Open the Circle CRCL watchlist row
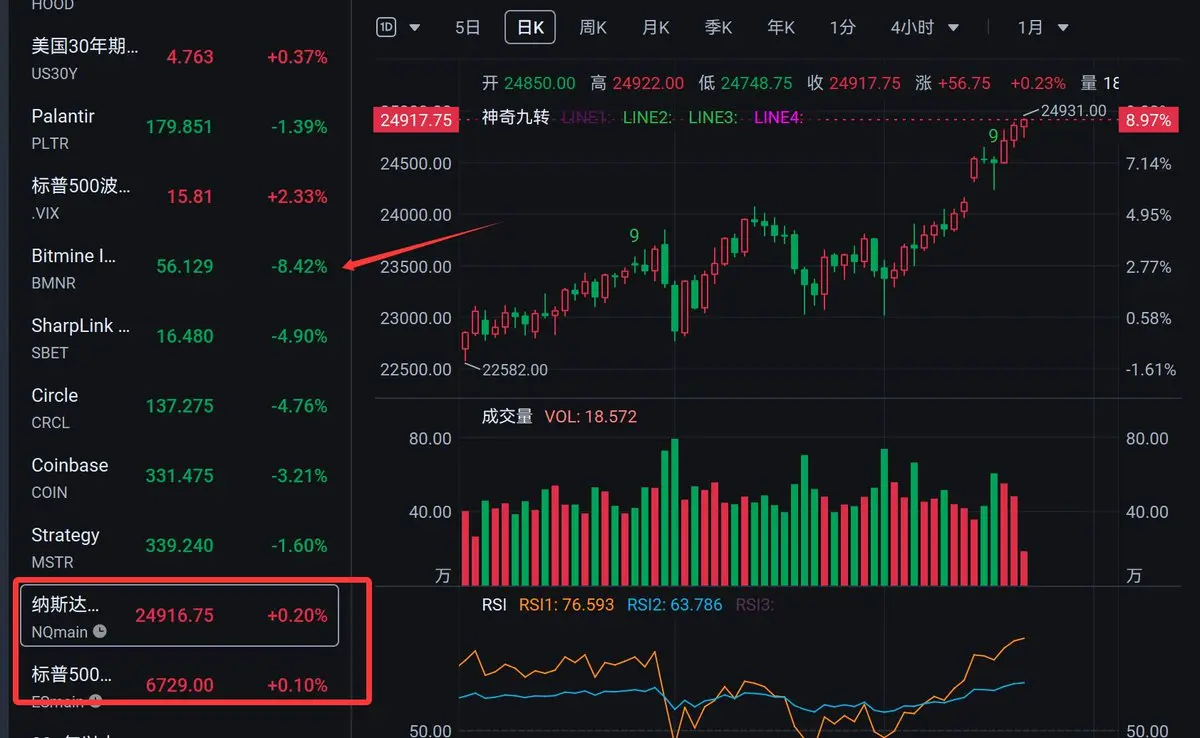This screenshot has height=738, width=1200. click(x=179, y=407)
